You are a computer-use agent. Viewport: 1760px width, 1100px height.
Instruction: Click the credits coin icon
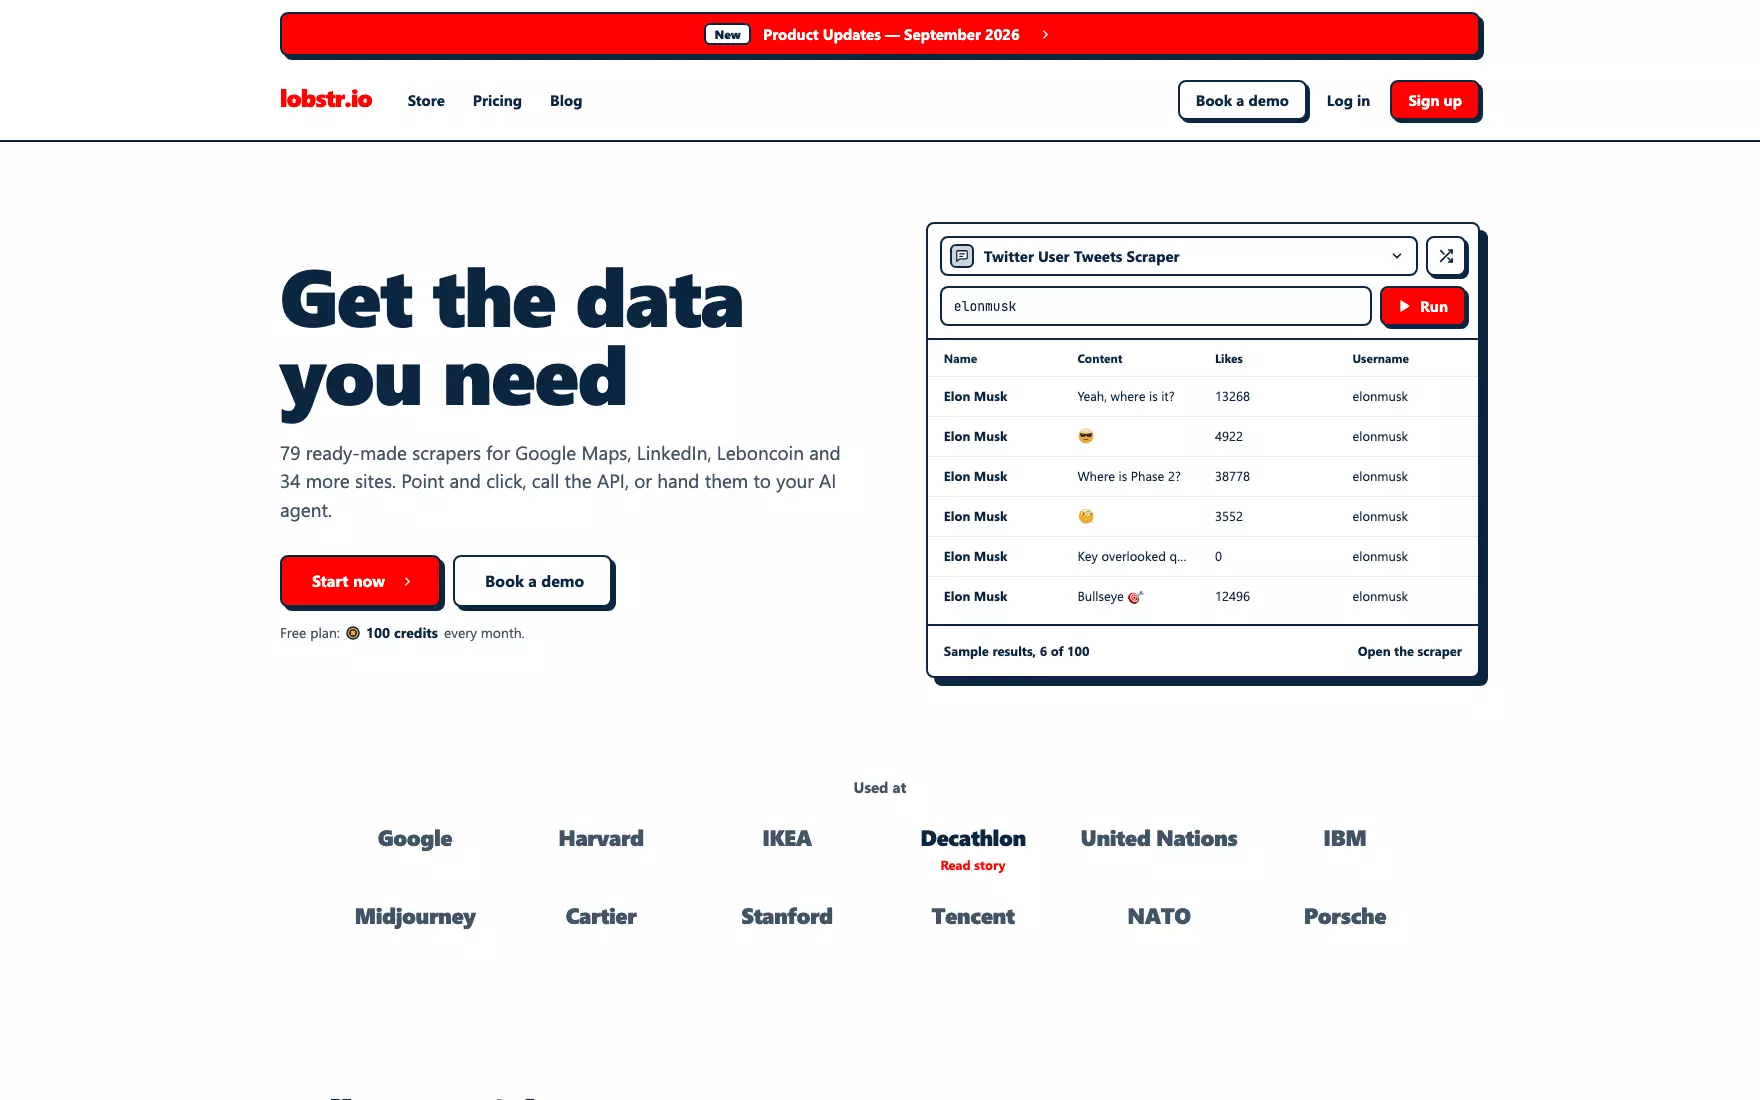pyautogui.click(x=353, y=633)
